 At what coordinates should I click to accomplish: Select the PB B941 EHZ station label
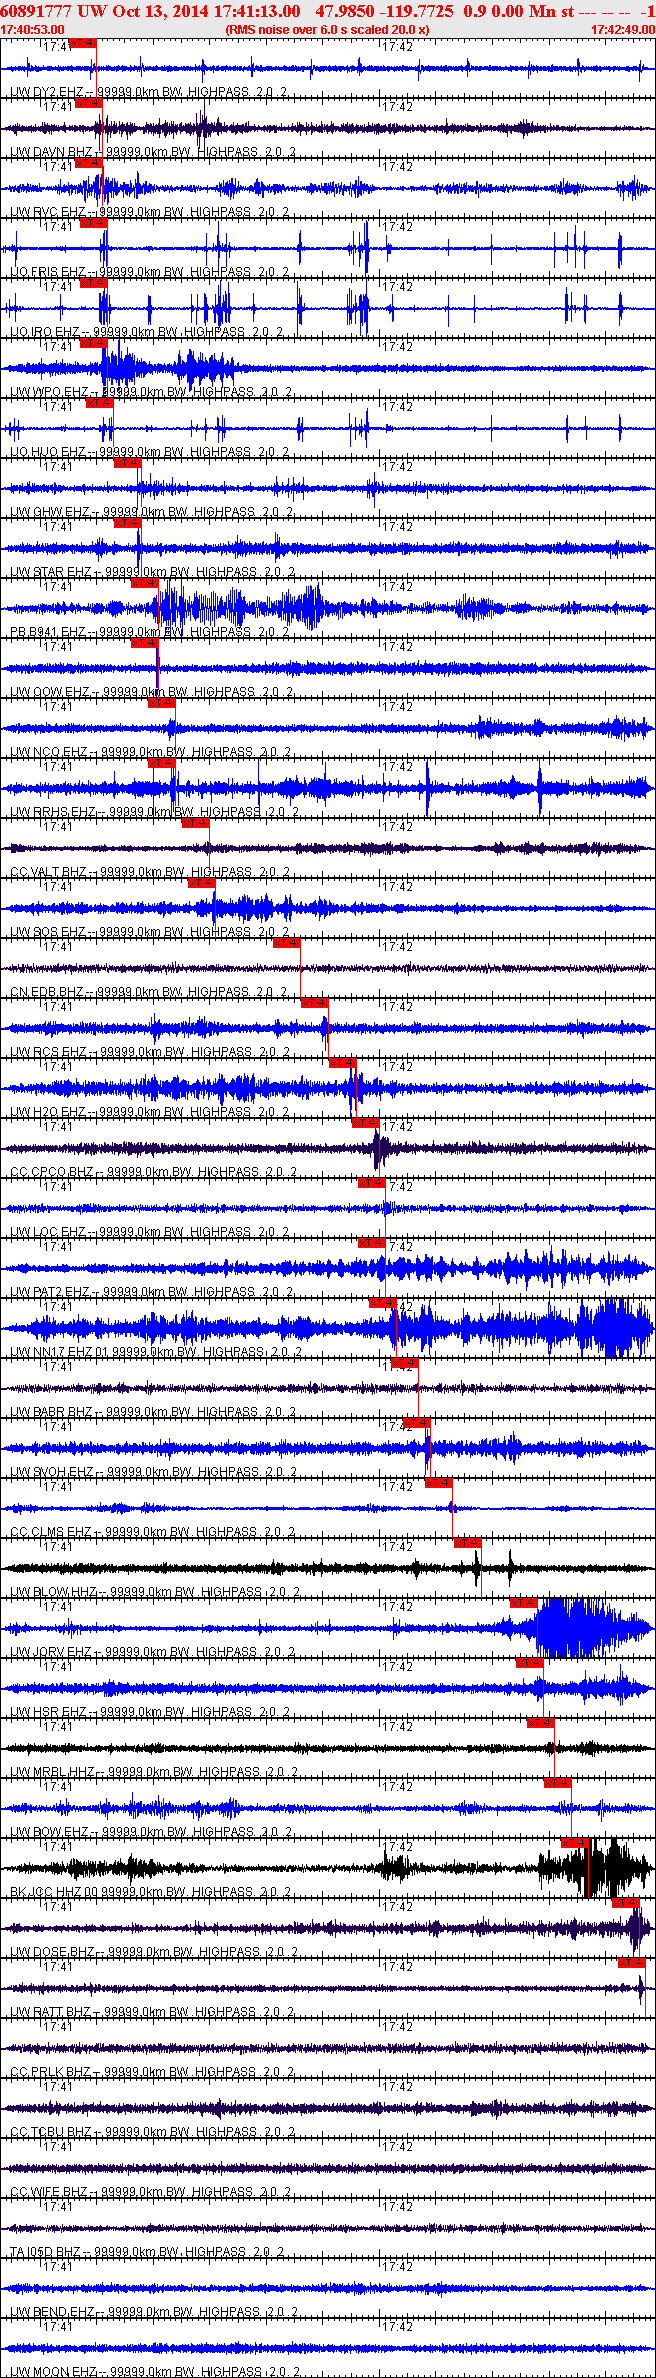click(x=48, y=632)
